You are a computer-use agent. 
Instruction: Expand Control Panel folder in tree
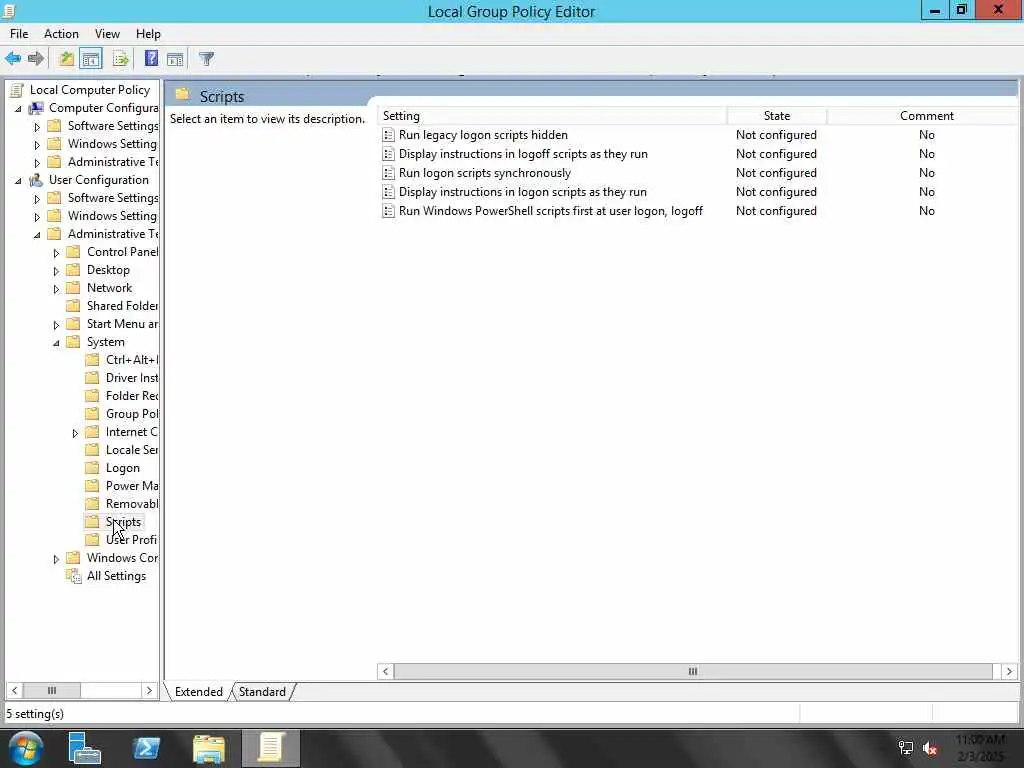point(56,253)
